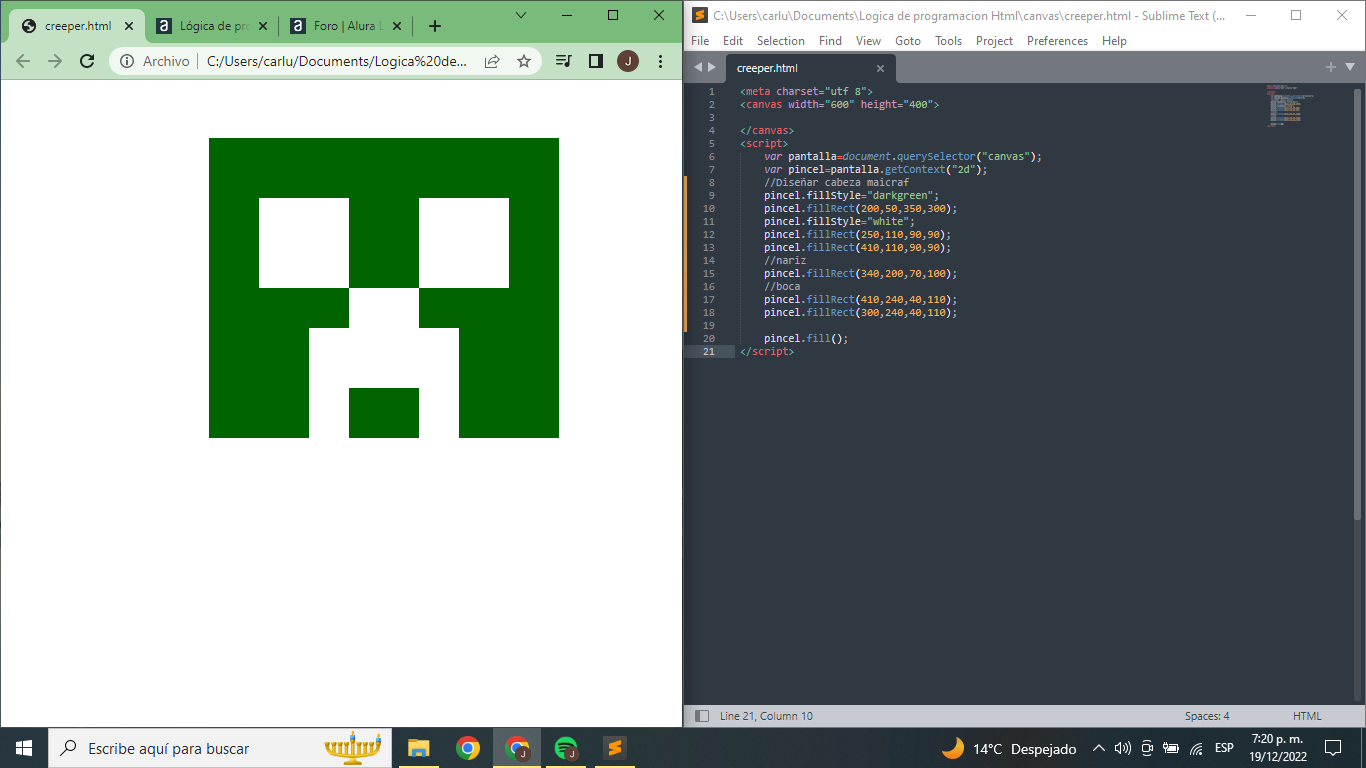Close the creeper.html Chrome tab

click(128, 26)
